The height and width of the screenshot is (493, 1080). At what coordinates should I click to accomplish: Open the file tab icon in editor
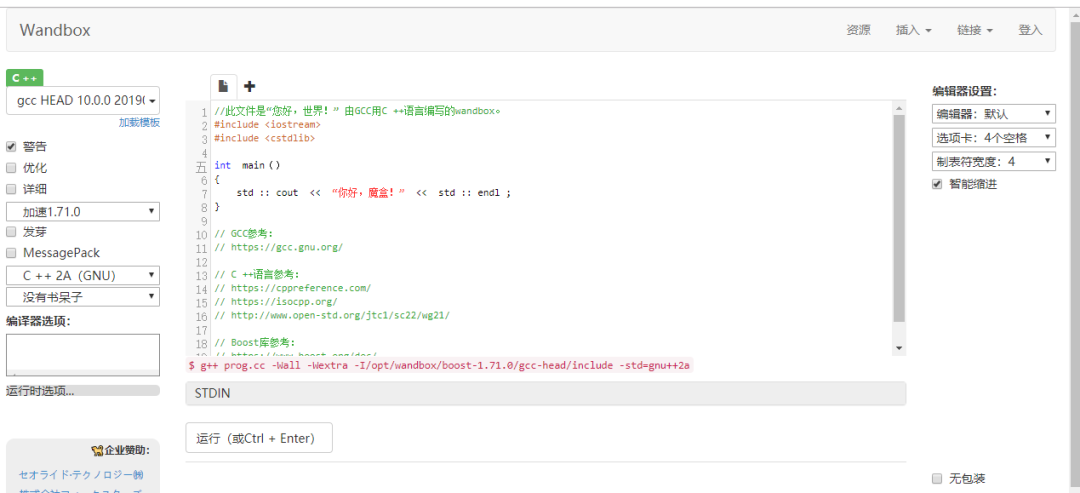point(223,86)
